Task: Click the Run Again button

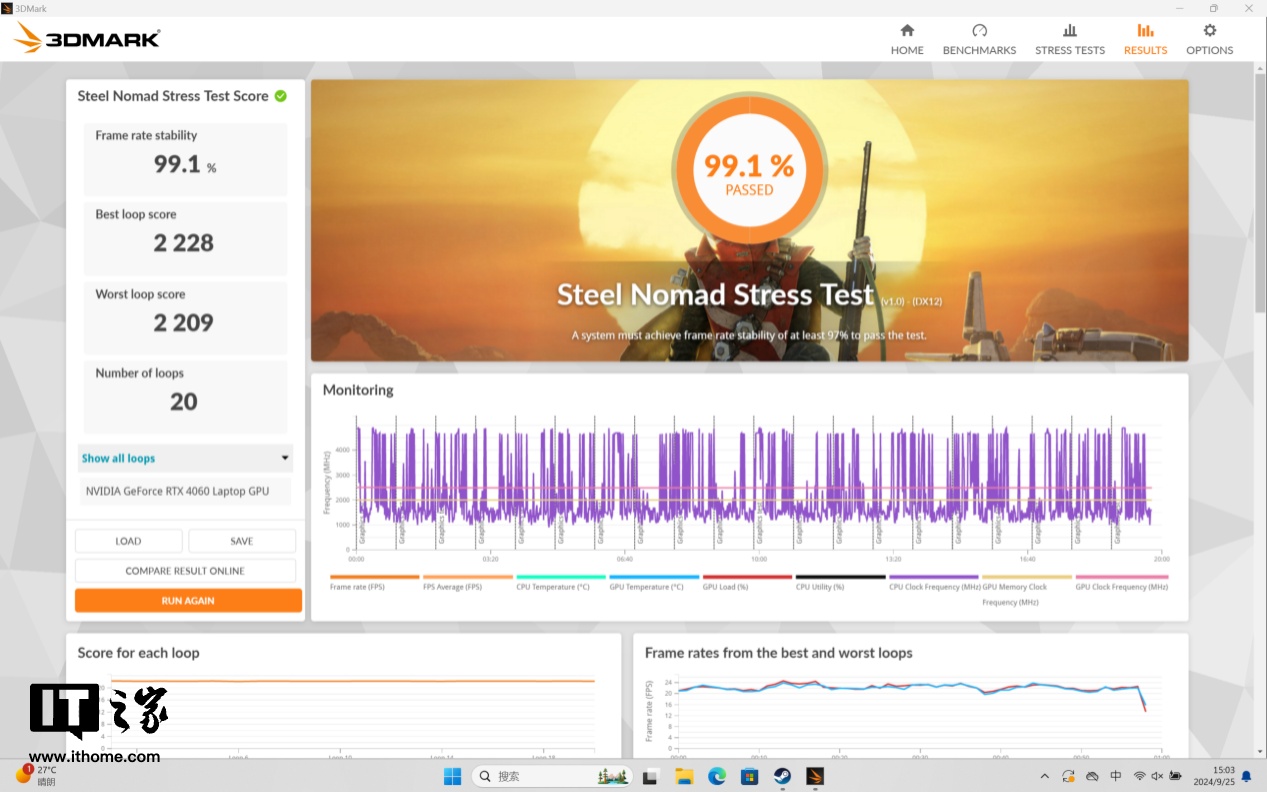Action: (188, 601)
